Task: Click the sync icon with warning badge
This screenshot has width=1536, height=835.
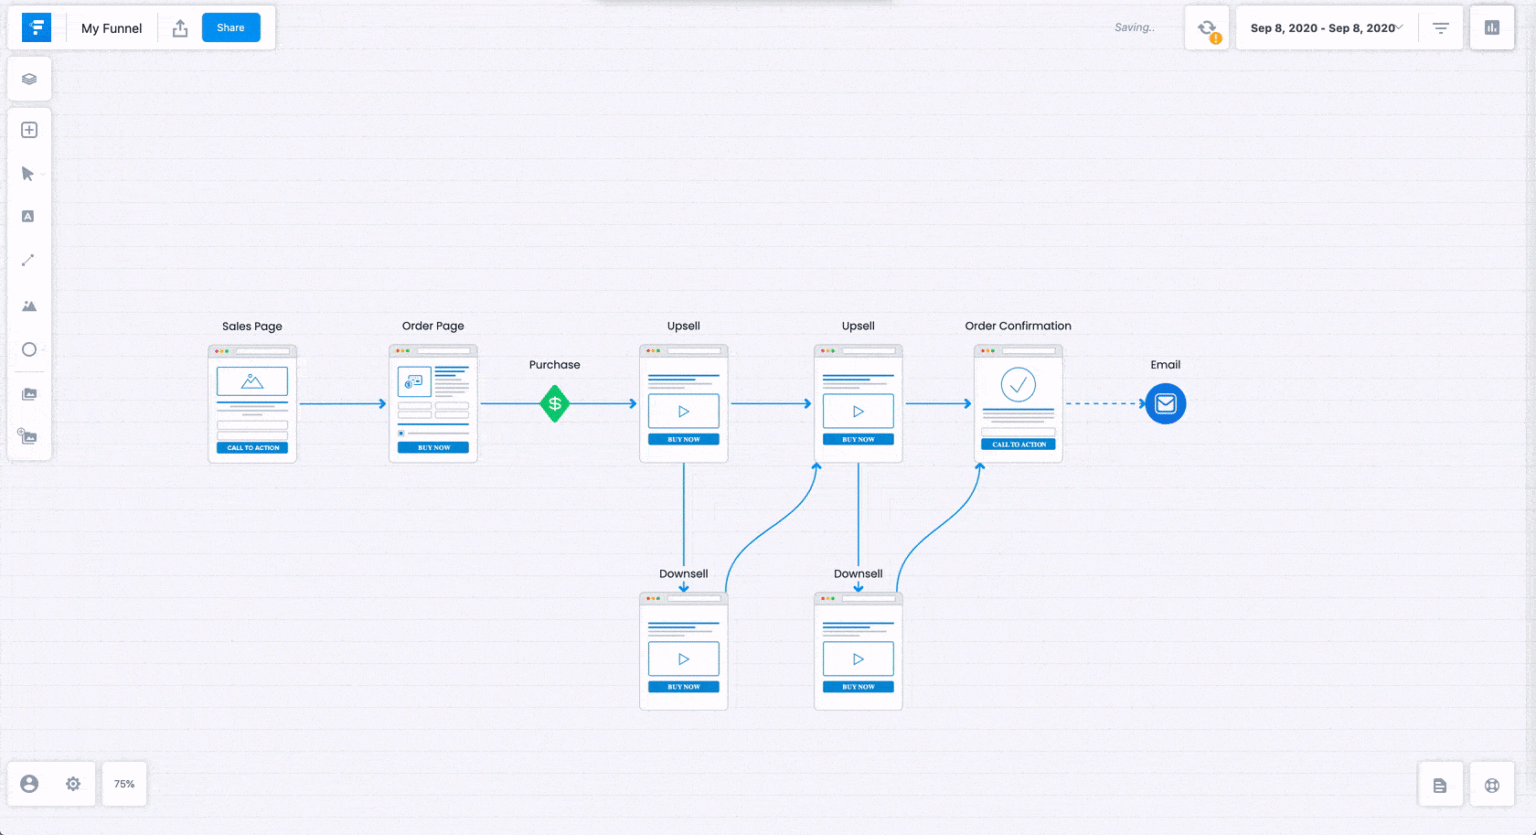Action: point(1207,27)
